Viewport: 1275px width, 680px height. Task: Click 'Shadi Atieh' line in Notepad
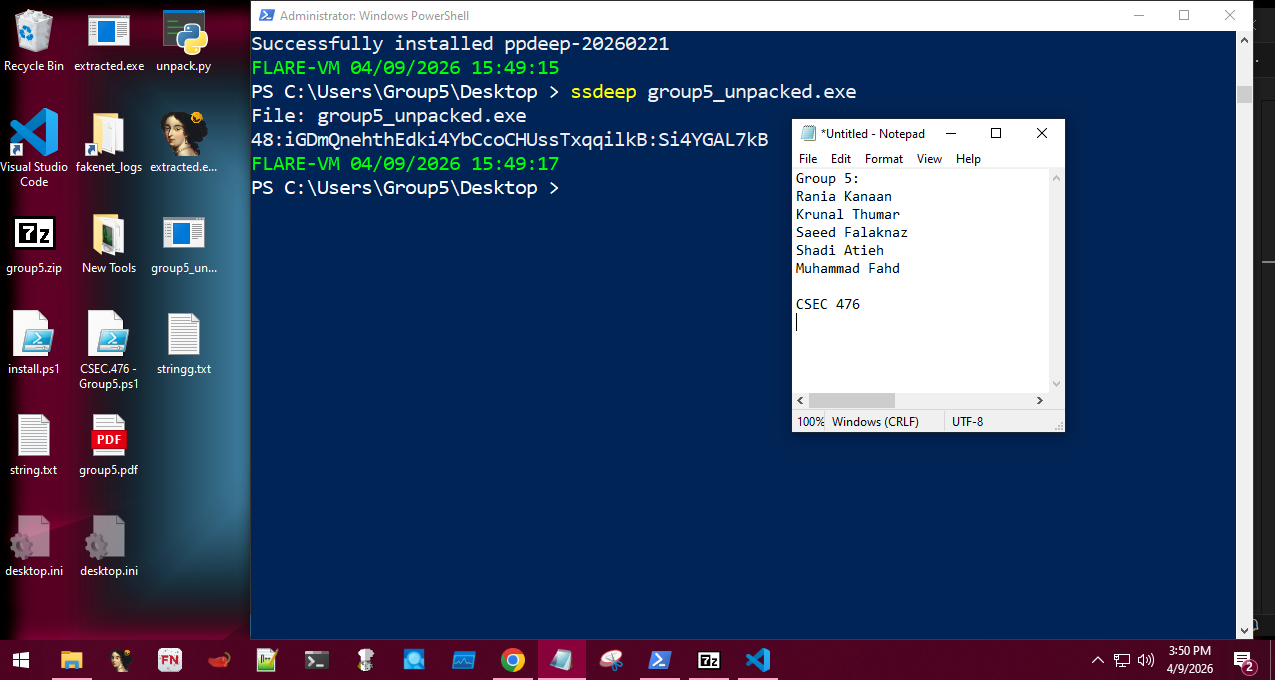[840, 250]
